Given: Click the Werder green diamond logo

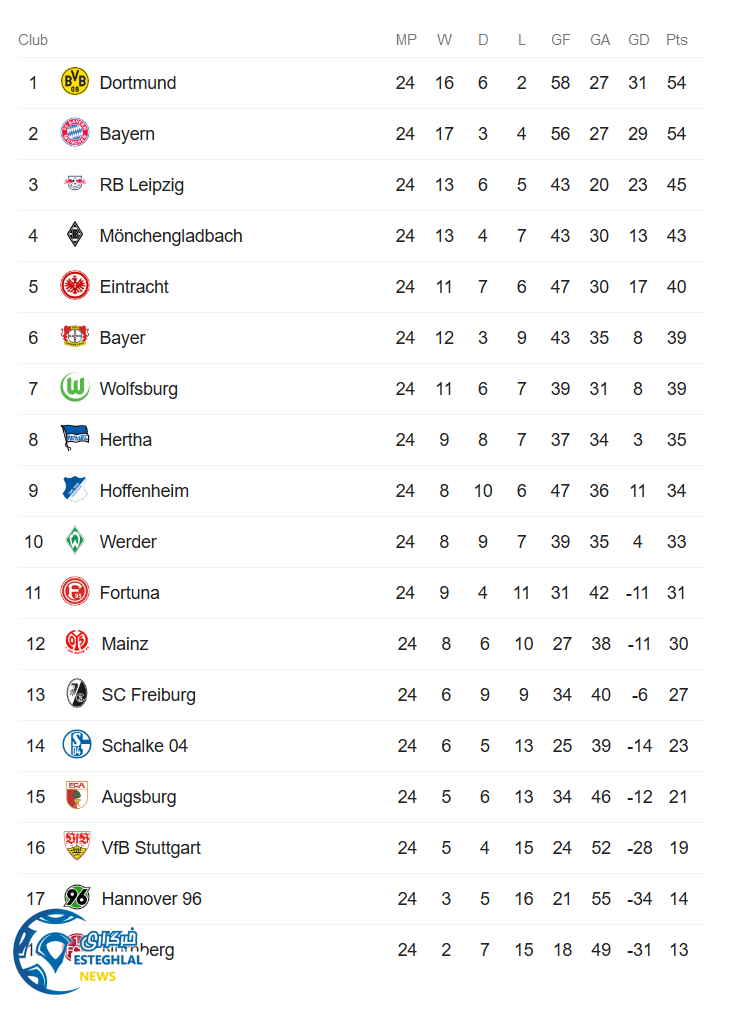Looking at the screenshot, I should coord(75,542).
